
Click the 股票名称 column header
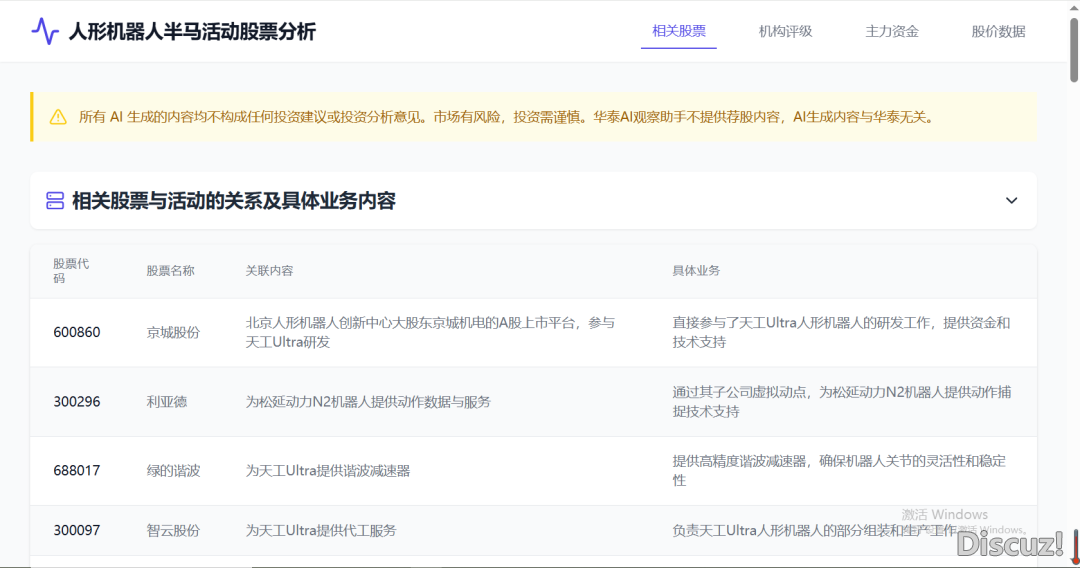coord(170,271)
